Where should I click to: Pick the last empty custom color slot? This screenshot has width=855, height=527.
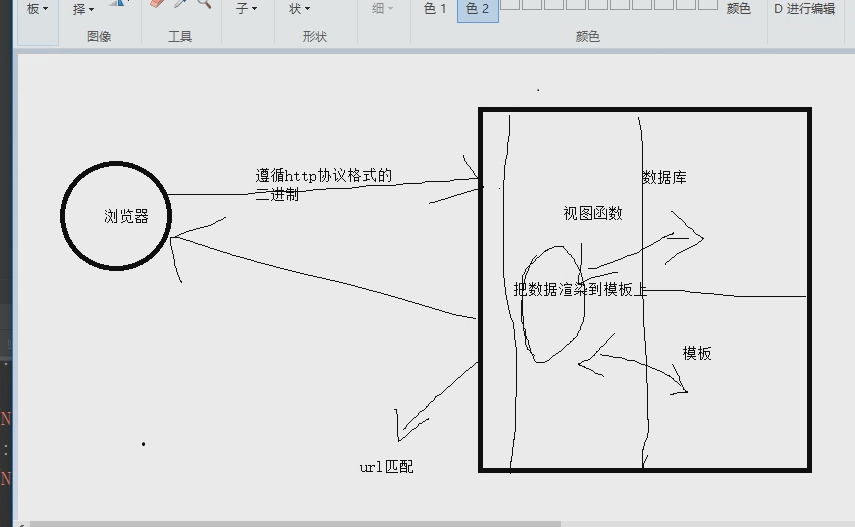tap(708, 4)
